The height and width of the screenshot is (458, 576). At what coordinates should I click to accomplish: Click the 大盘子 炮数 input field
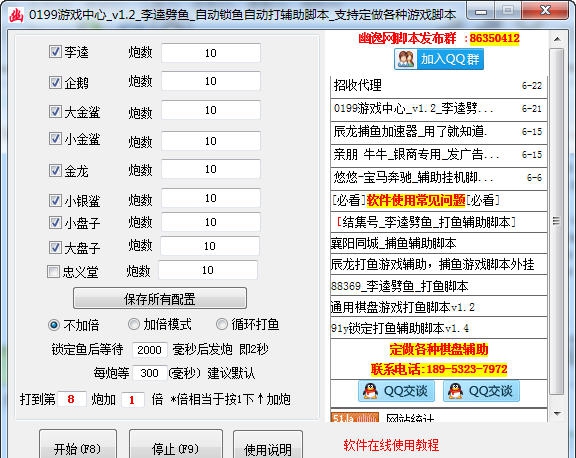point(210,246)
